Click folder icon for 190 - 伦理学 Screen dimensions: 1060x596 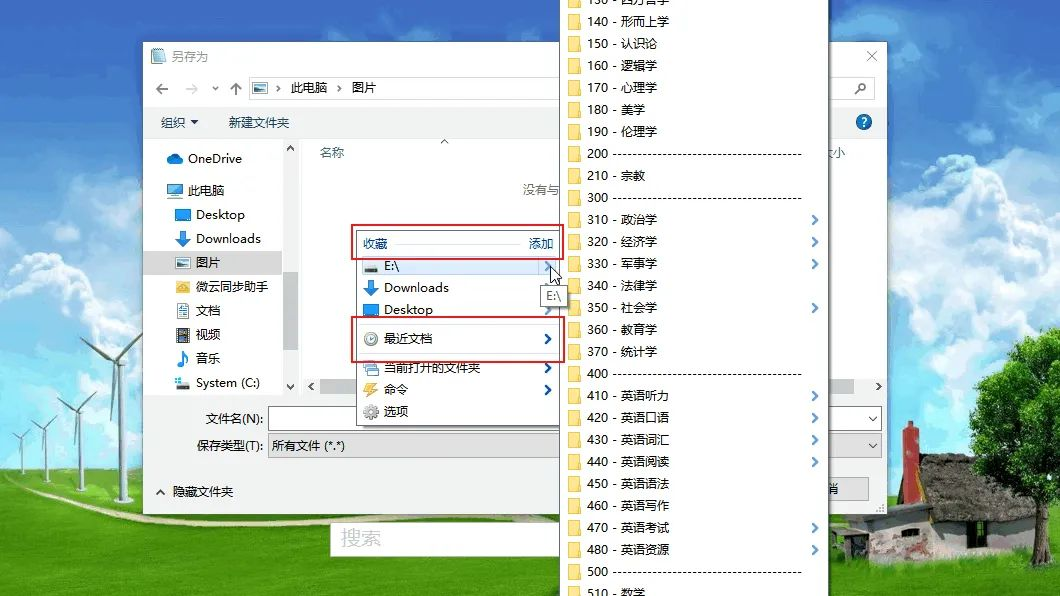point(575,132)
